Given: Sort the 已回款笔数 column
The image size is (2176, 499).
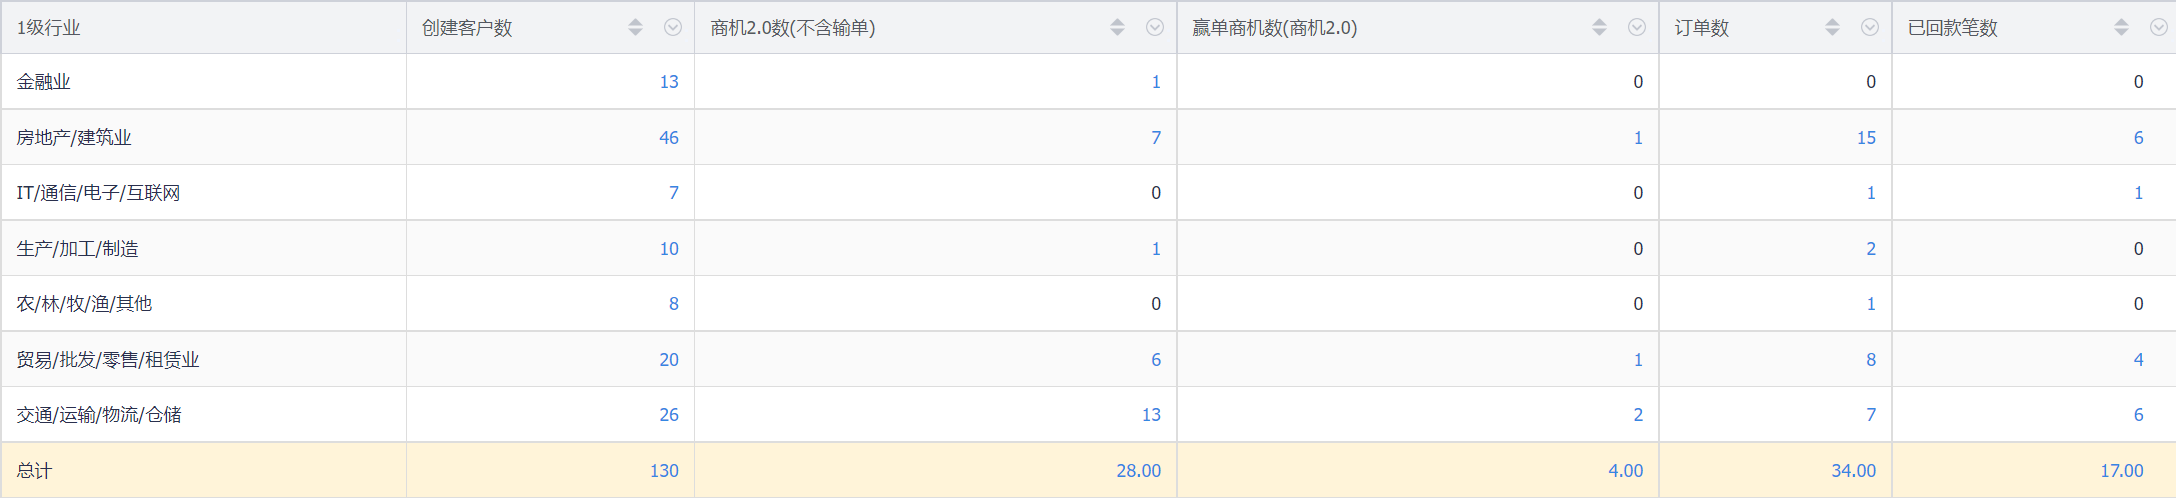Looking at the screenshot, I should point(2121,28).
